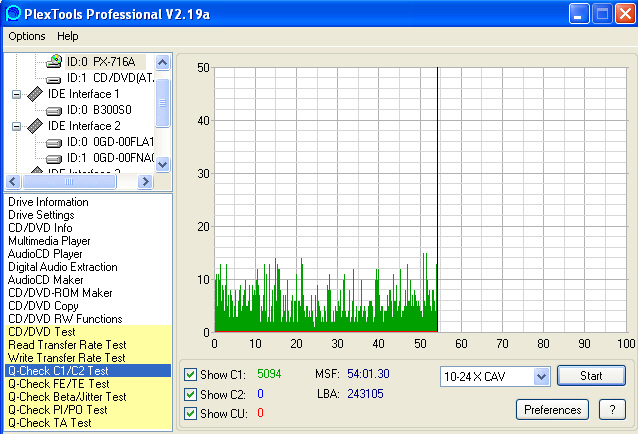Click the LBA value 243105
This screenshot has height=434, width=638.
point(365,394)
